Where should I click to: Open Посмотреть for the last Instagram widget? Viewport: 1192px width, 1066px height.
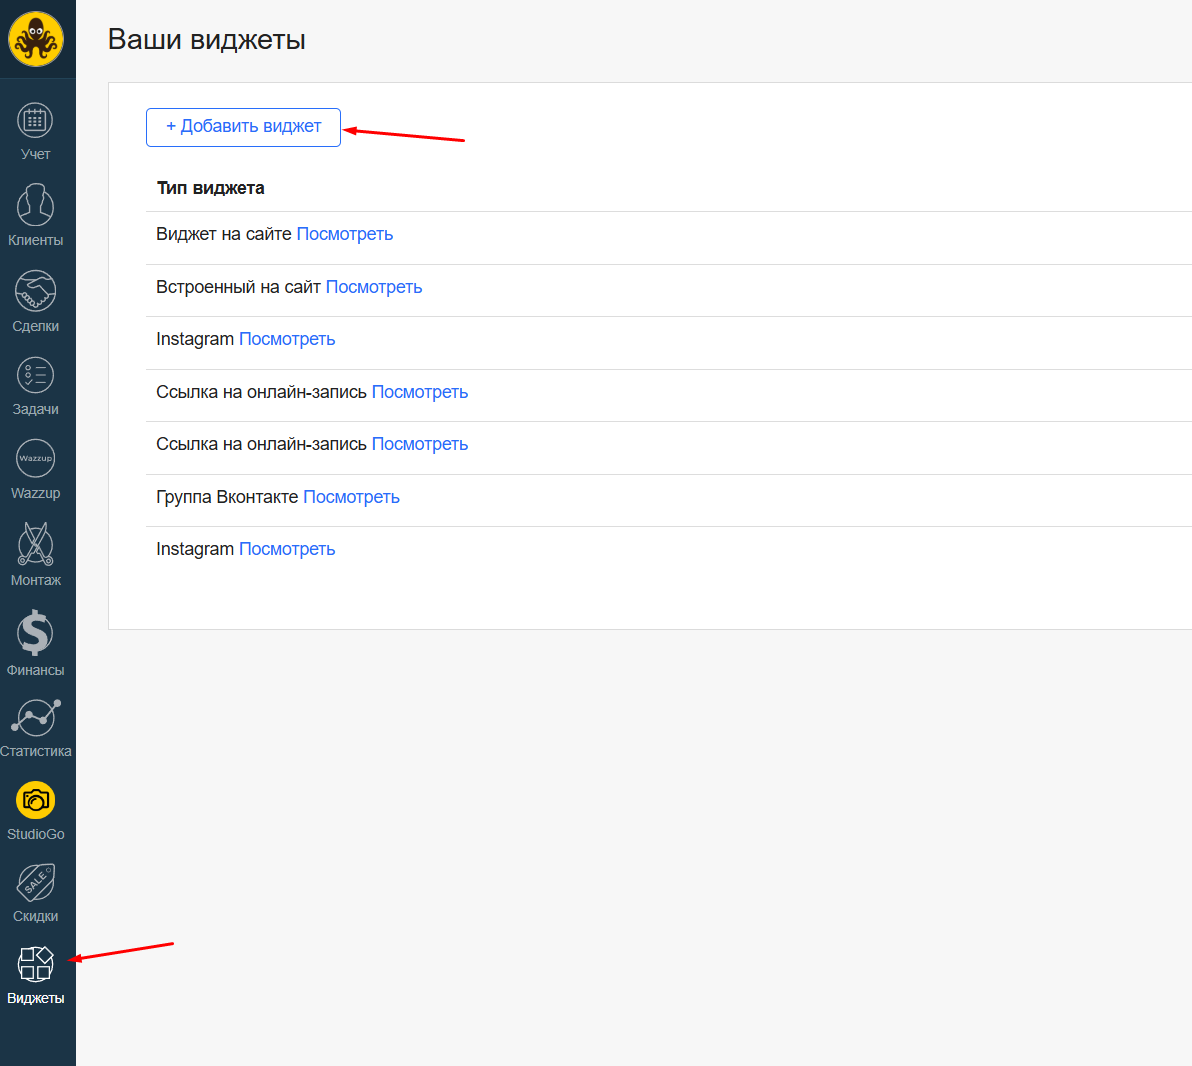tap(287, 549)
